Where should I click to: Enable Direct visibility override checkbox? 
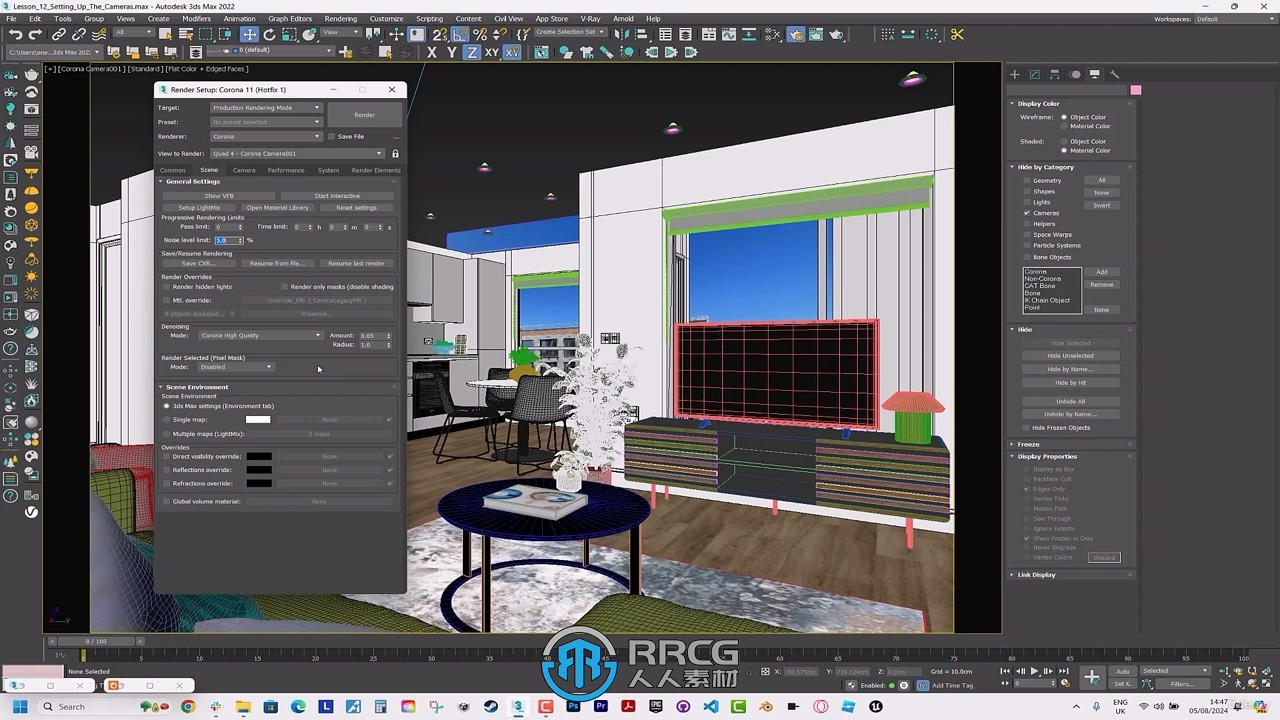(x=167, y=456)
